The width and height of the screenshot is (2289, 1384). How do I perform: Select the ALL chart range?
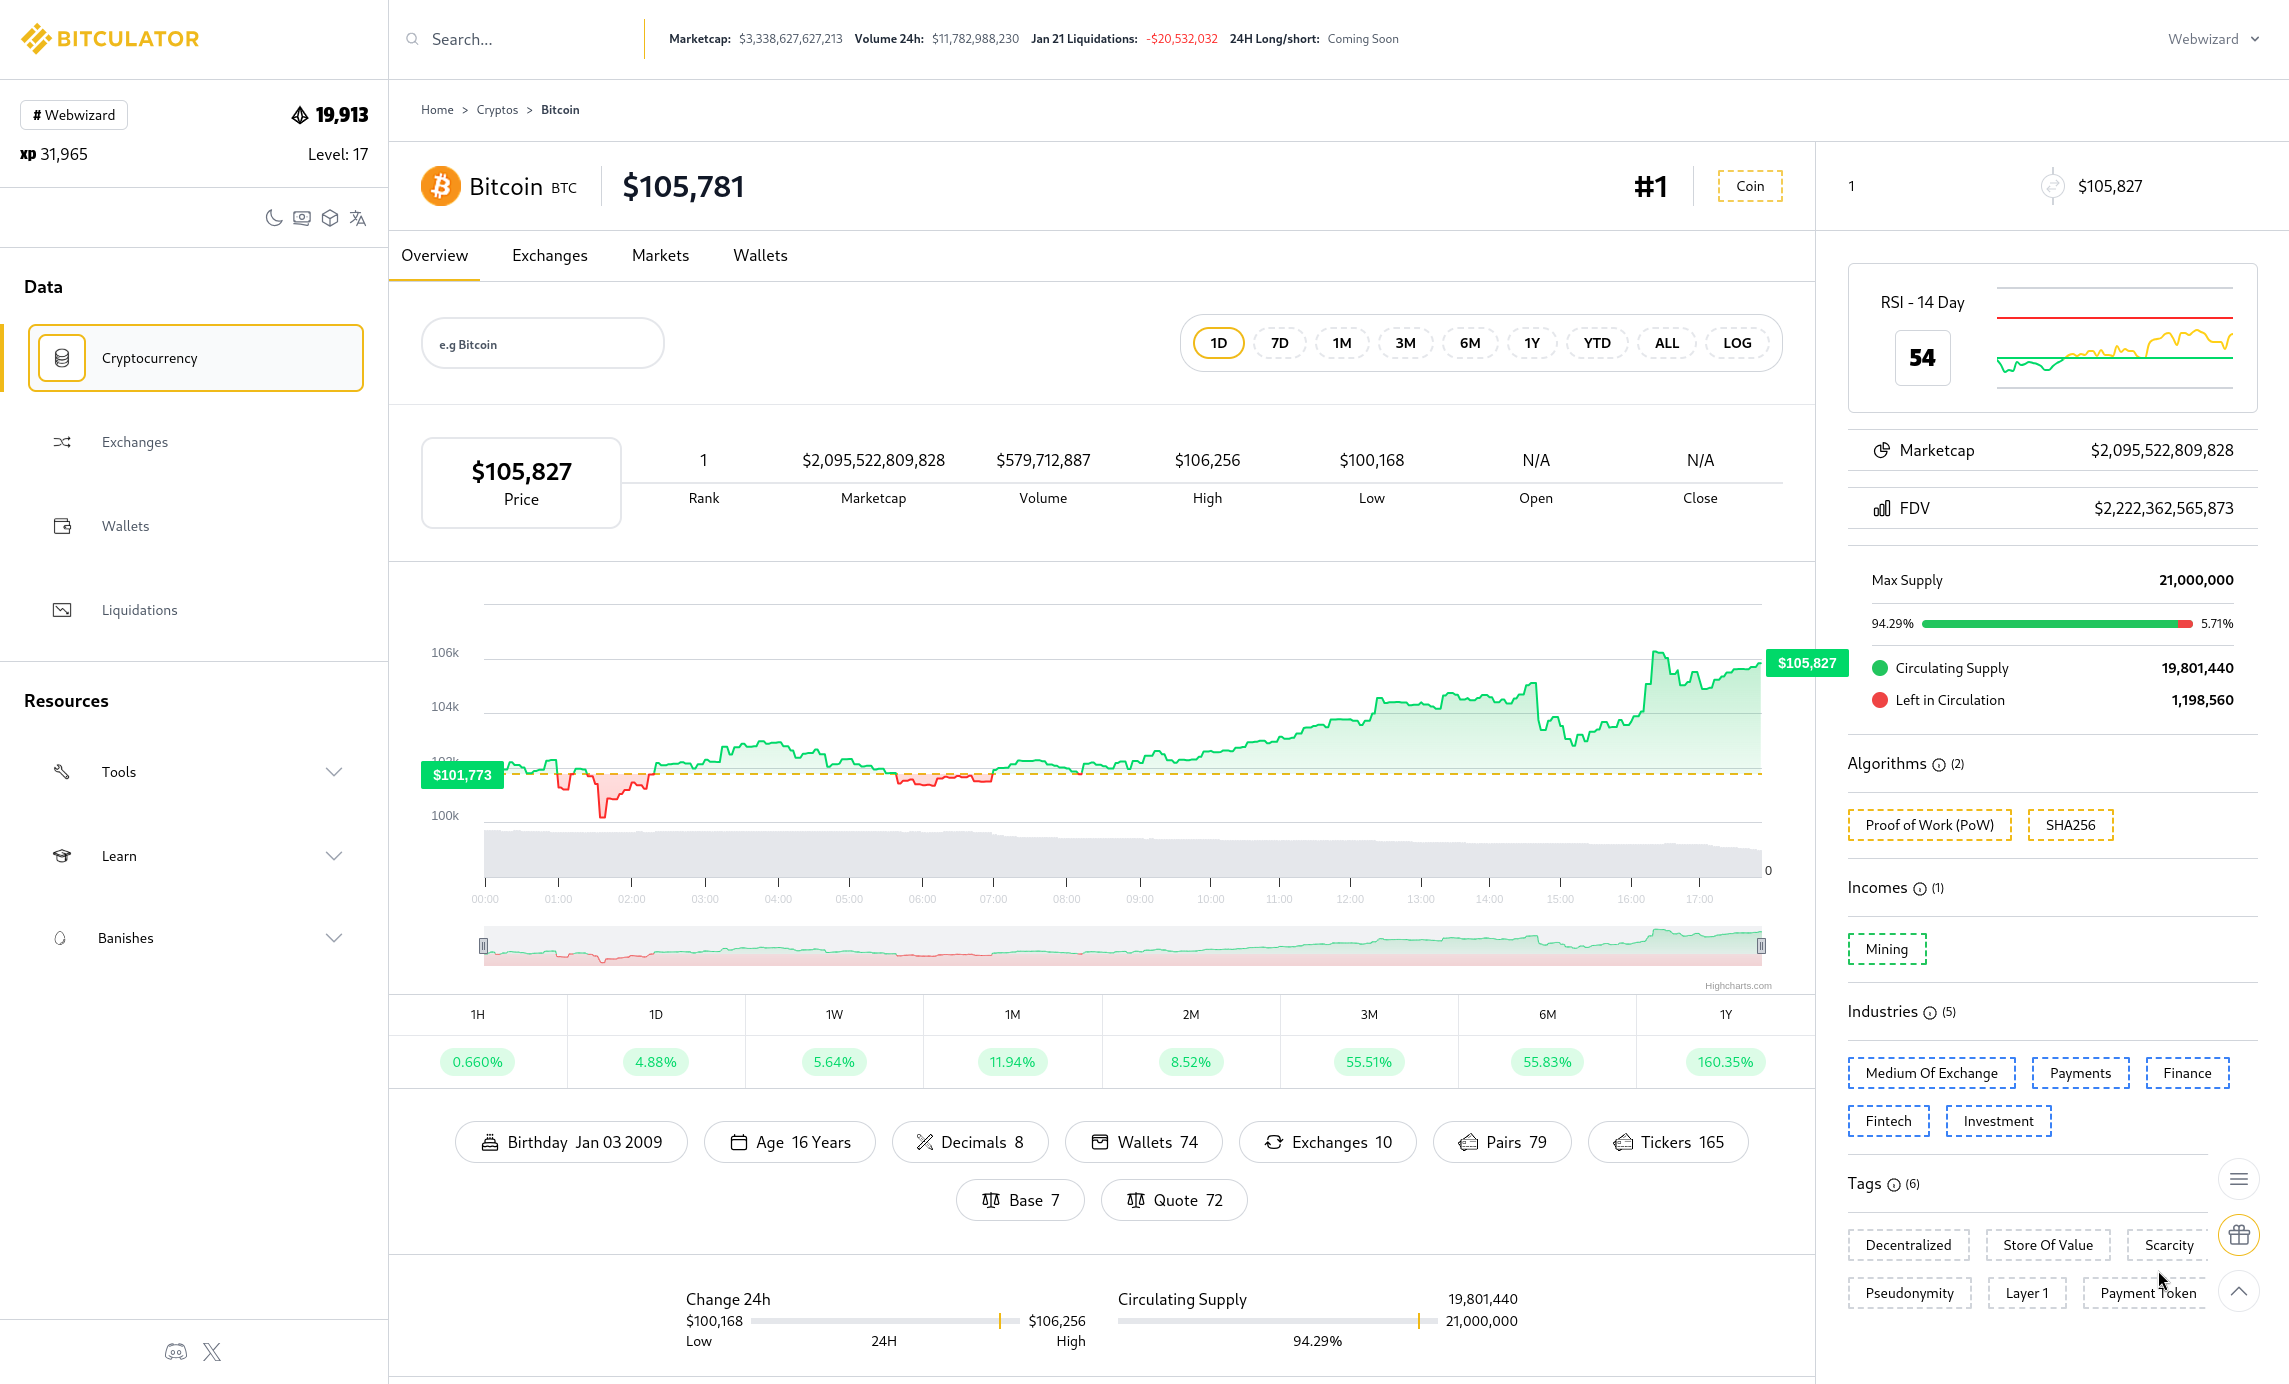coord(1667,343)
